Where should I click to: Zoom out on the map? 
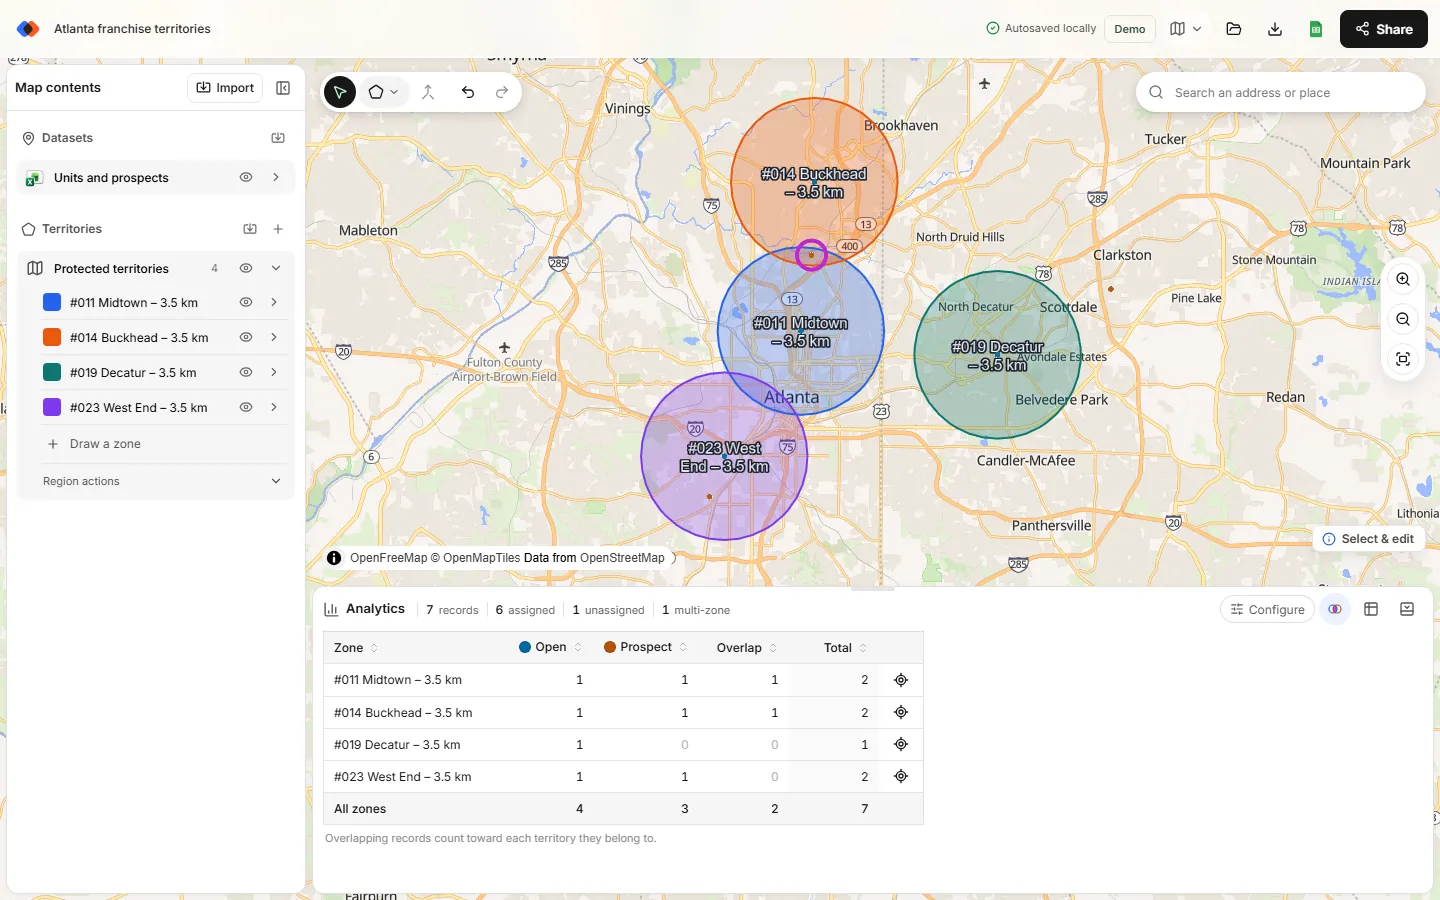tap(1403, 319)
